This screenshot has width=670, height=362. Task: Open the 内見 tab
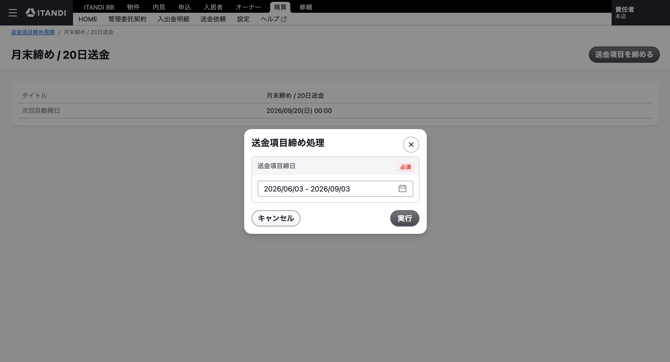point(159,7)
